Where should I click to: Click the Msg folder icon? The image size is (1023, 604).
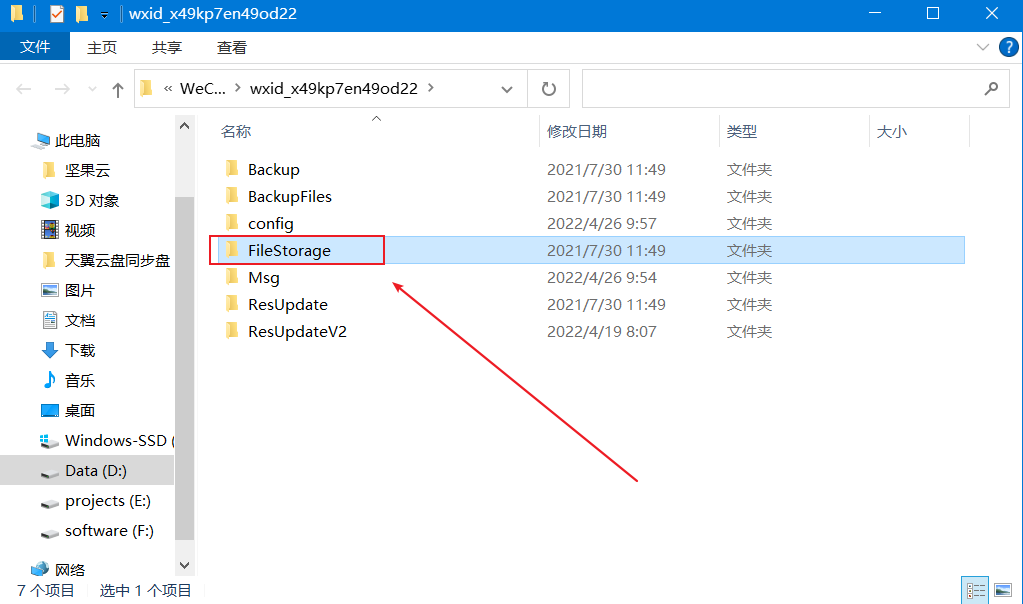coord(232,277)
